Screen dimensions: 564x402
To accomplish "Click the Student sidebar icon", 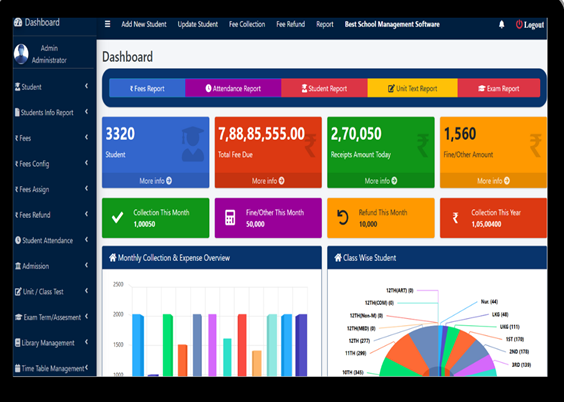I will [17, 87].
